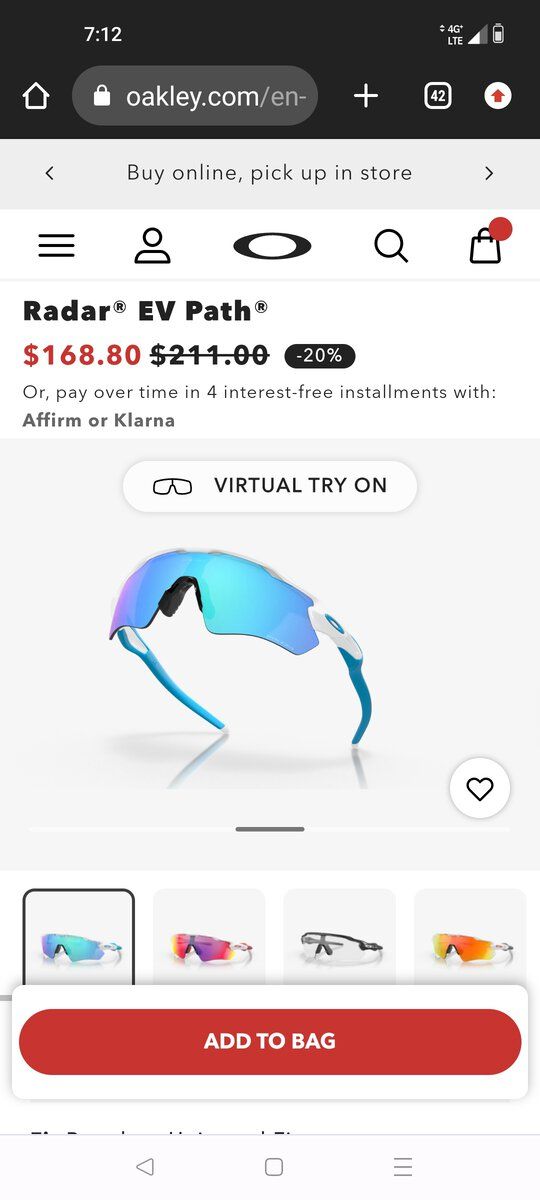Open the search magnifier icon
The width and height of the screenshot is (540, 1200).
click(391, 245)
